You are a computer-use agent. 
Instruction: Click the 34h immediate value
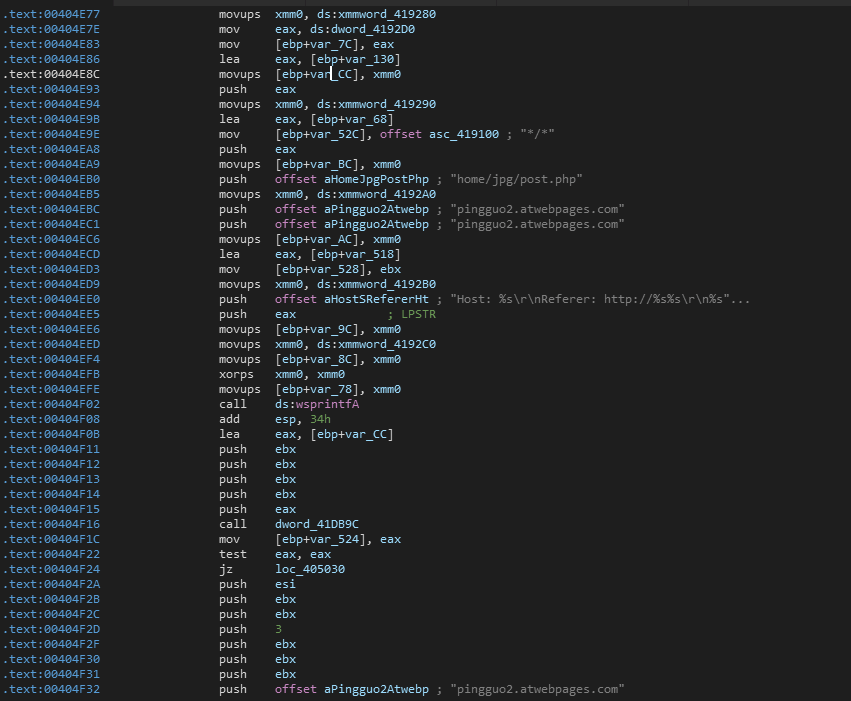pos(320,419)
